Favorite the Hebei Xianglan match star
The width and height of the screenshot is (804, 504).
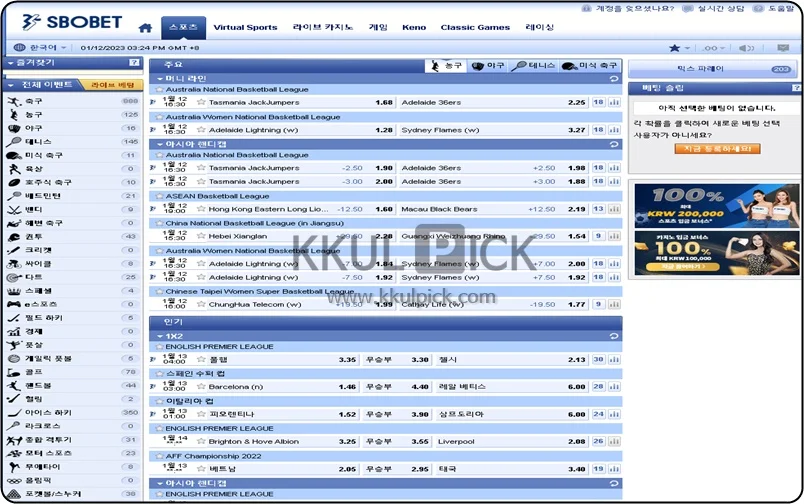[x=201, y=236]
